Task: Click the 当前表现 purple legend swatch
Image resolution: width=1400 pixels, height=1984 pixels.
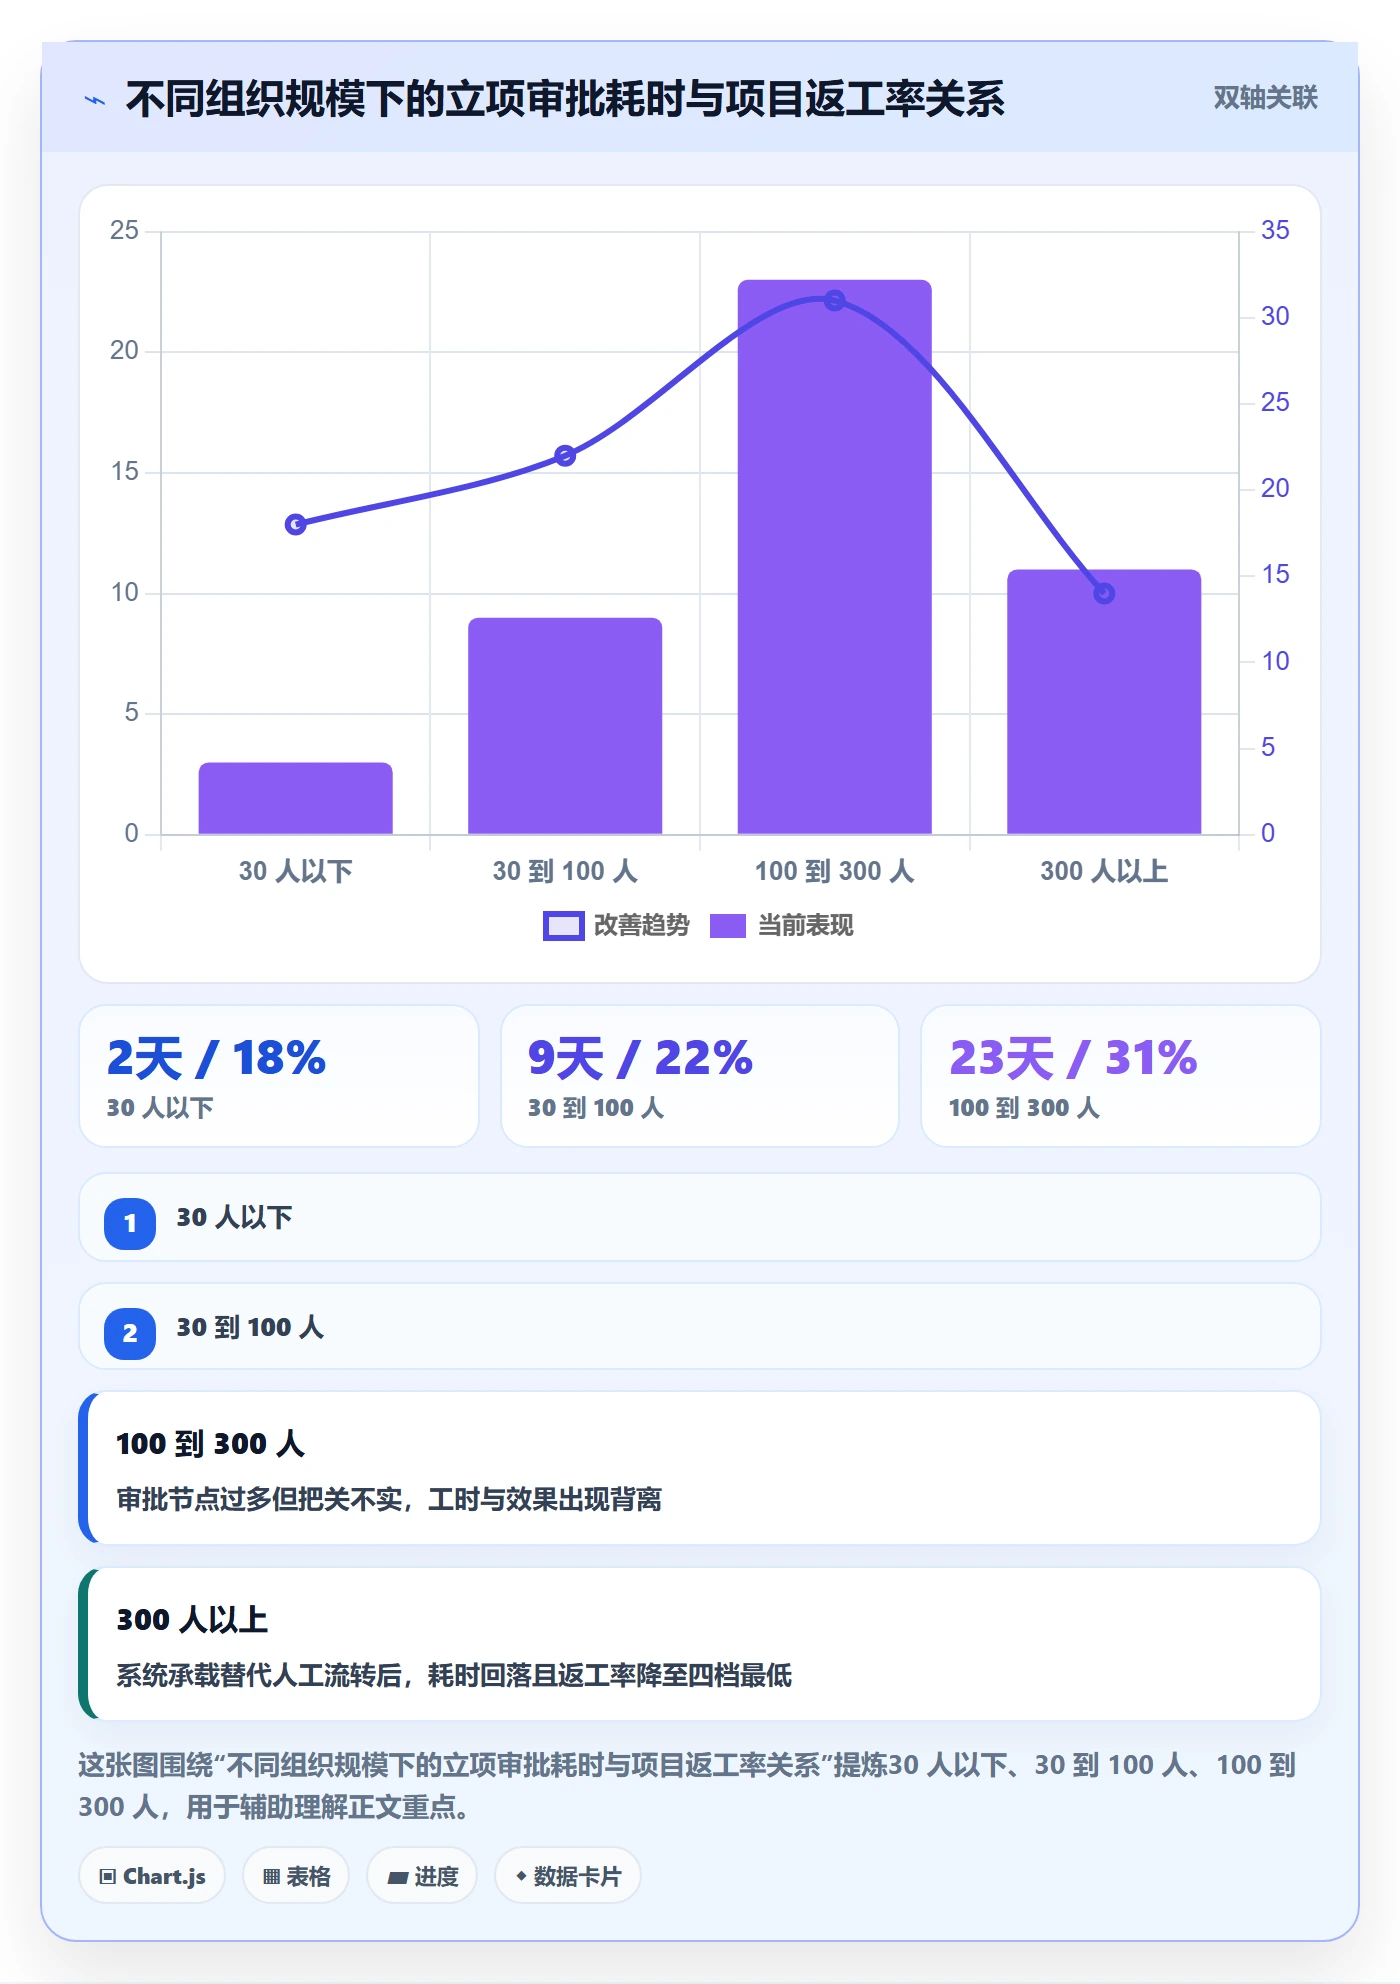Action: click(x=728, y=926)
